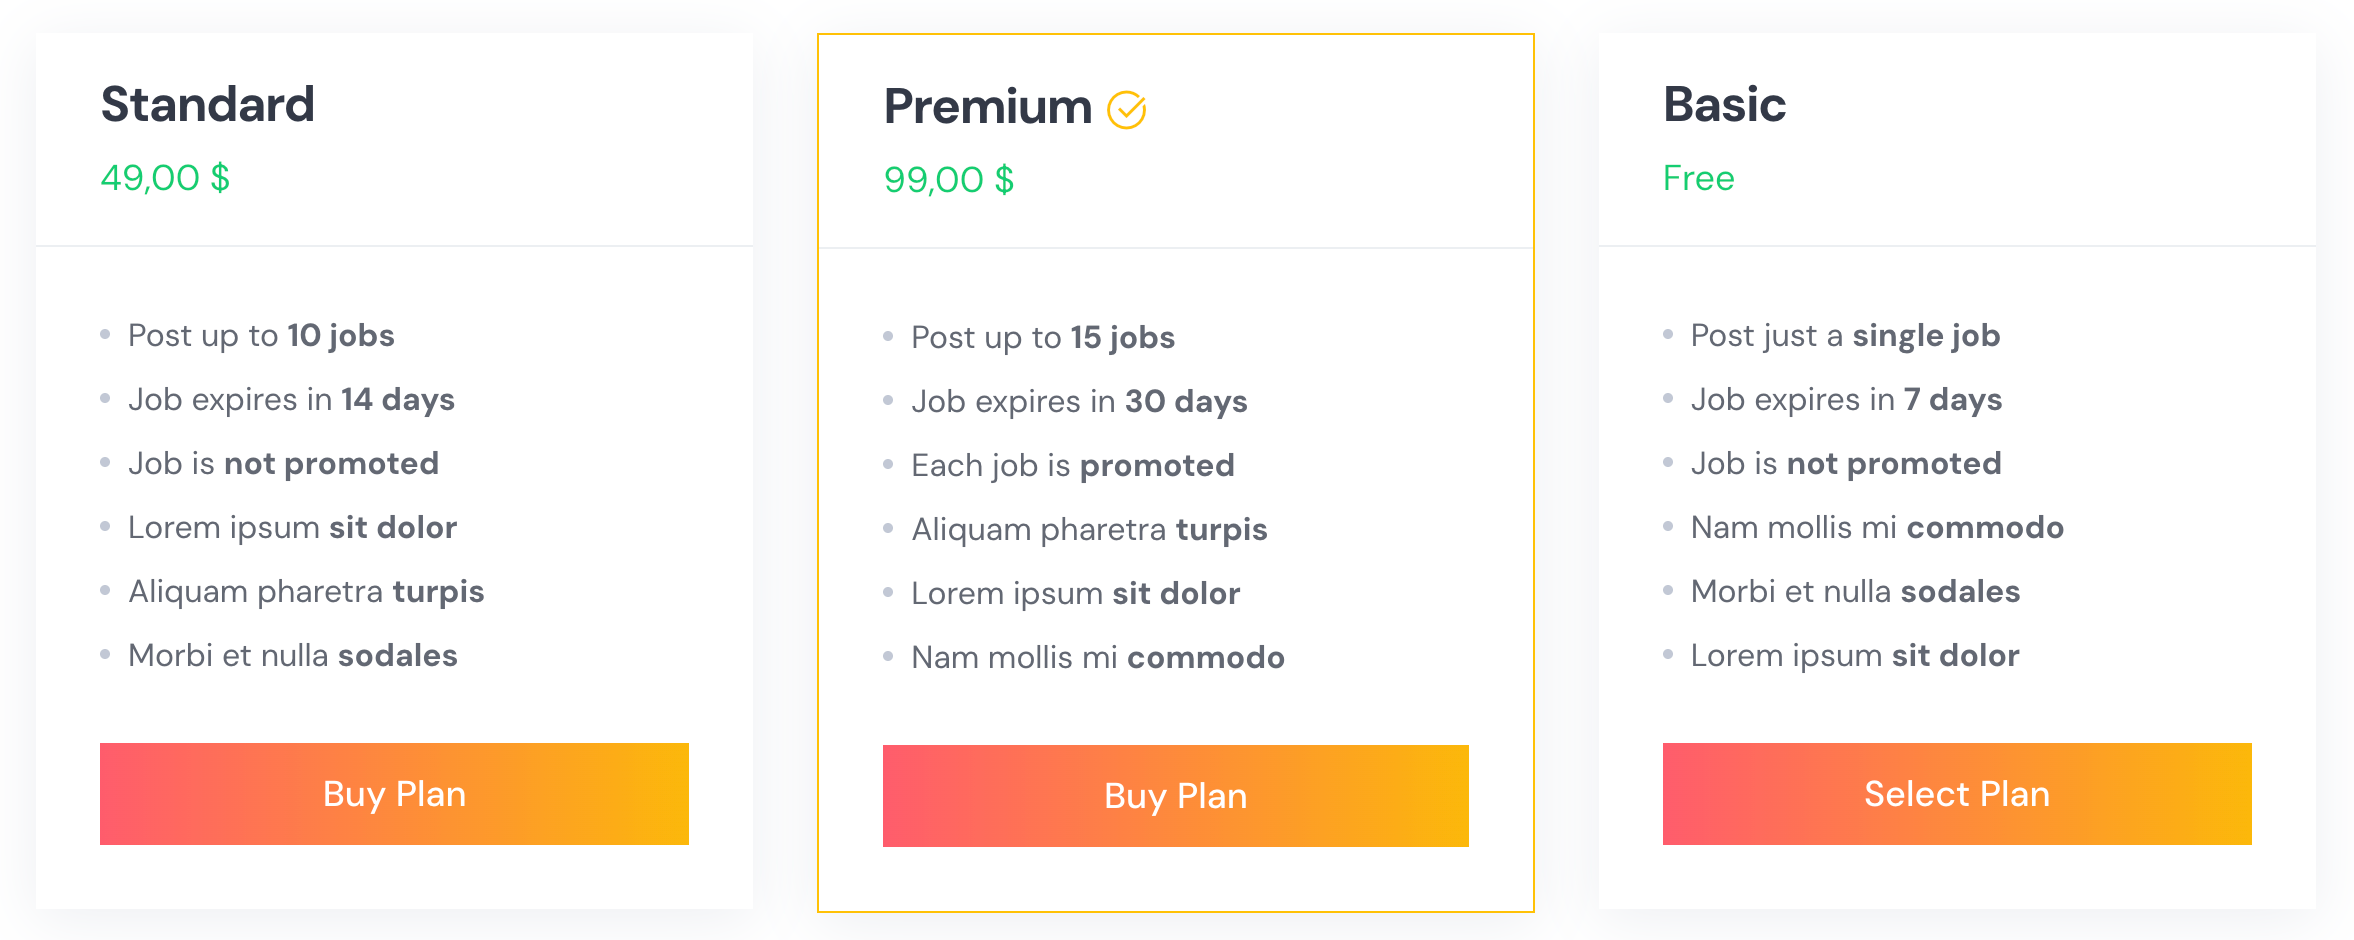The height and width of the screenshot is (940, 2354).
Task: Click the Free price label
Action: tap(1699, 178)
